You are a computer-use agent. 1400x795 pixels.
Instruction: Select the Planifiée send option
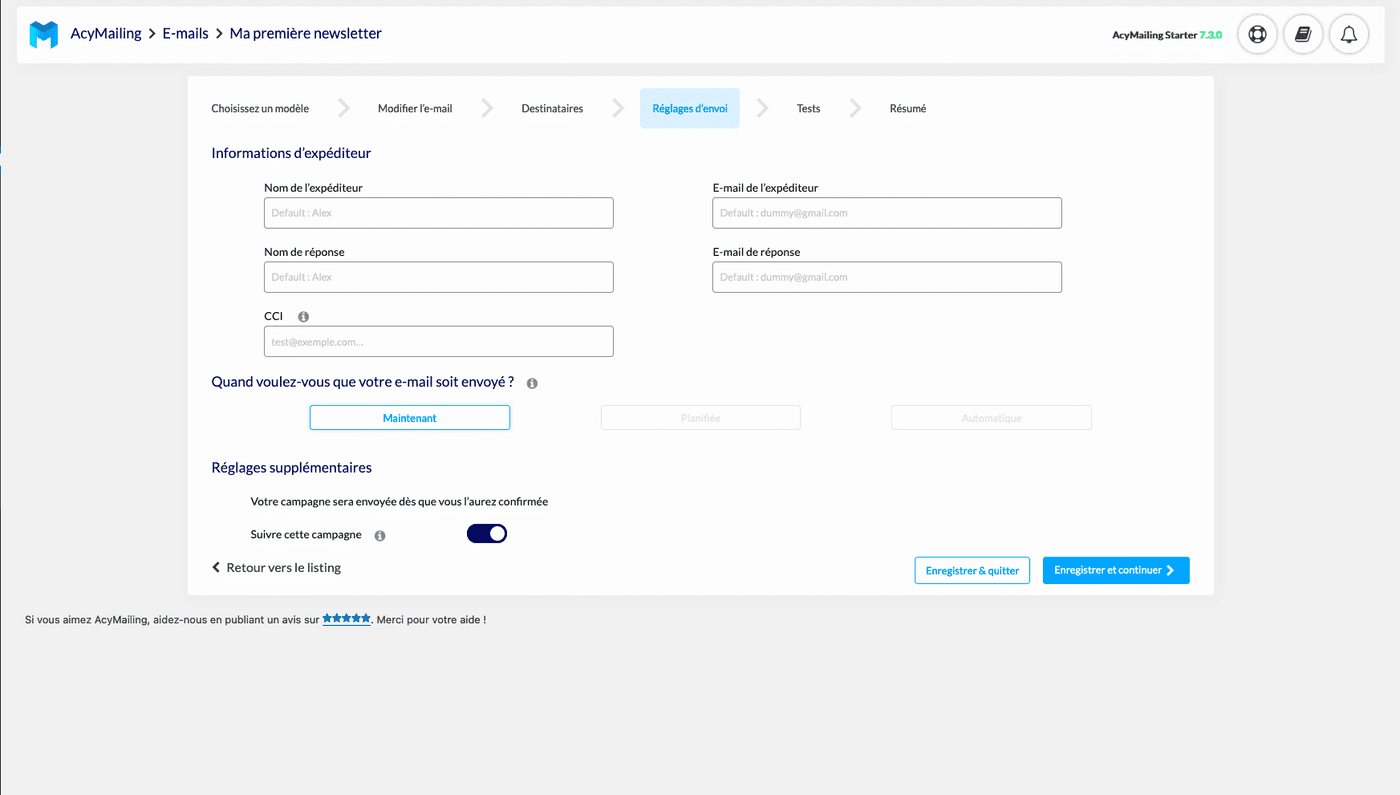point(700,417)
